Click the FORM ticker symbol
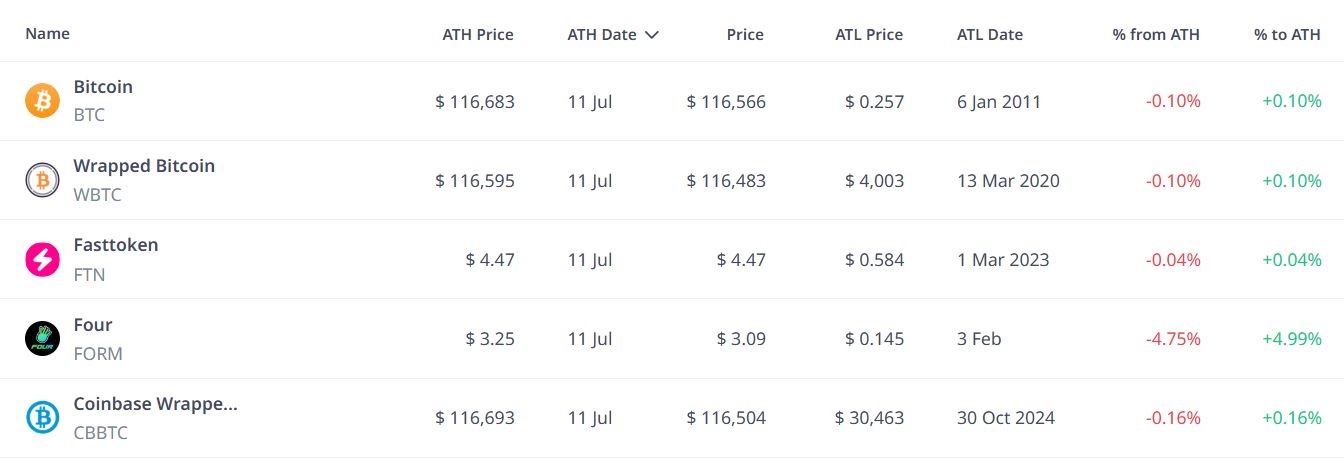 [x=98, y=353]
